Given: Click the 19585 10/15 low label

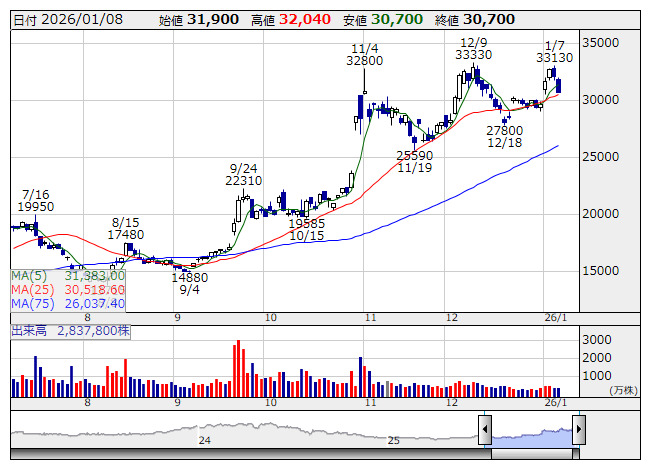Looking at the screenshot, I should pyautogui.click(x=307, y=229).
